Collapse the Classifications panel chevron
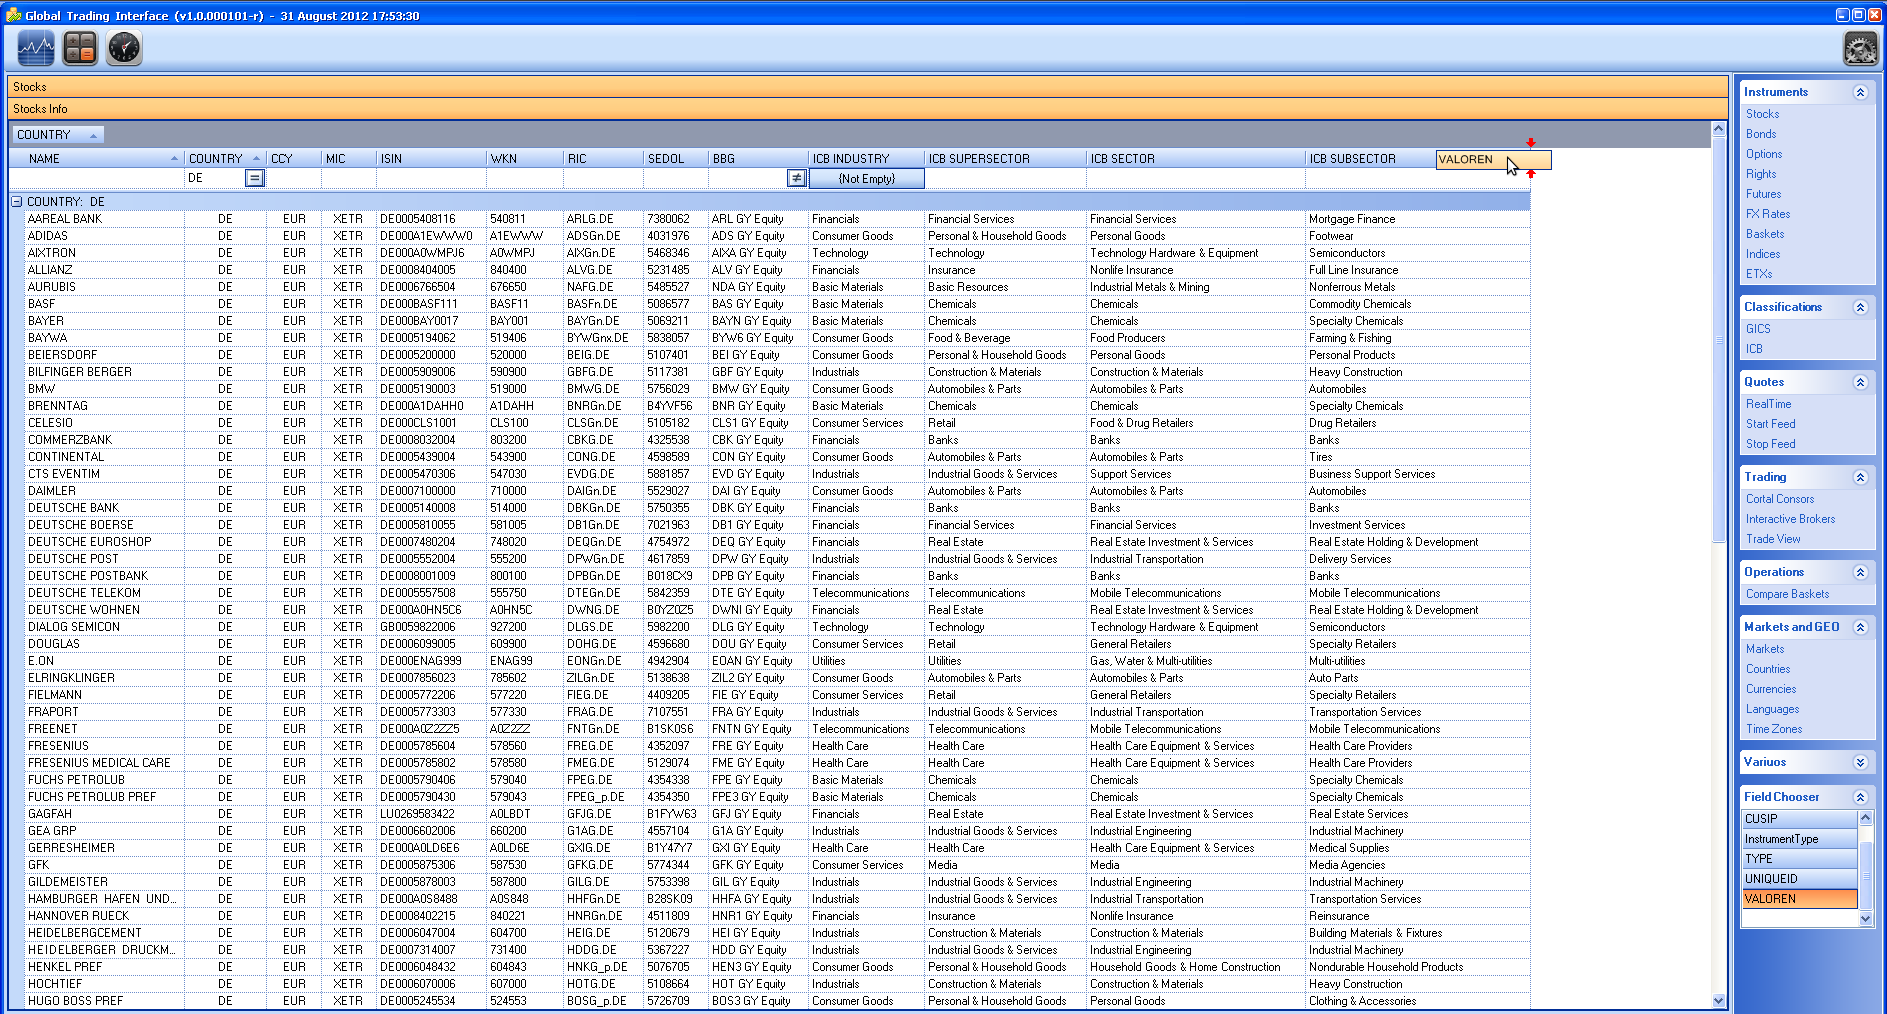 click(x=1860, y=307)
